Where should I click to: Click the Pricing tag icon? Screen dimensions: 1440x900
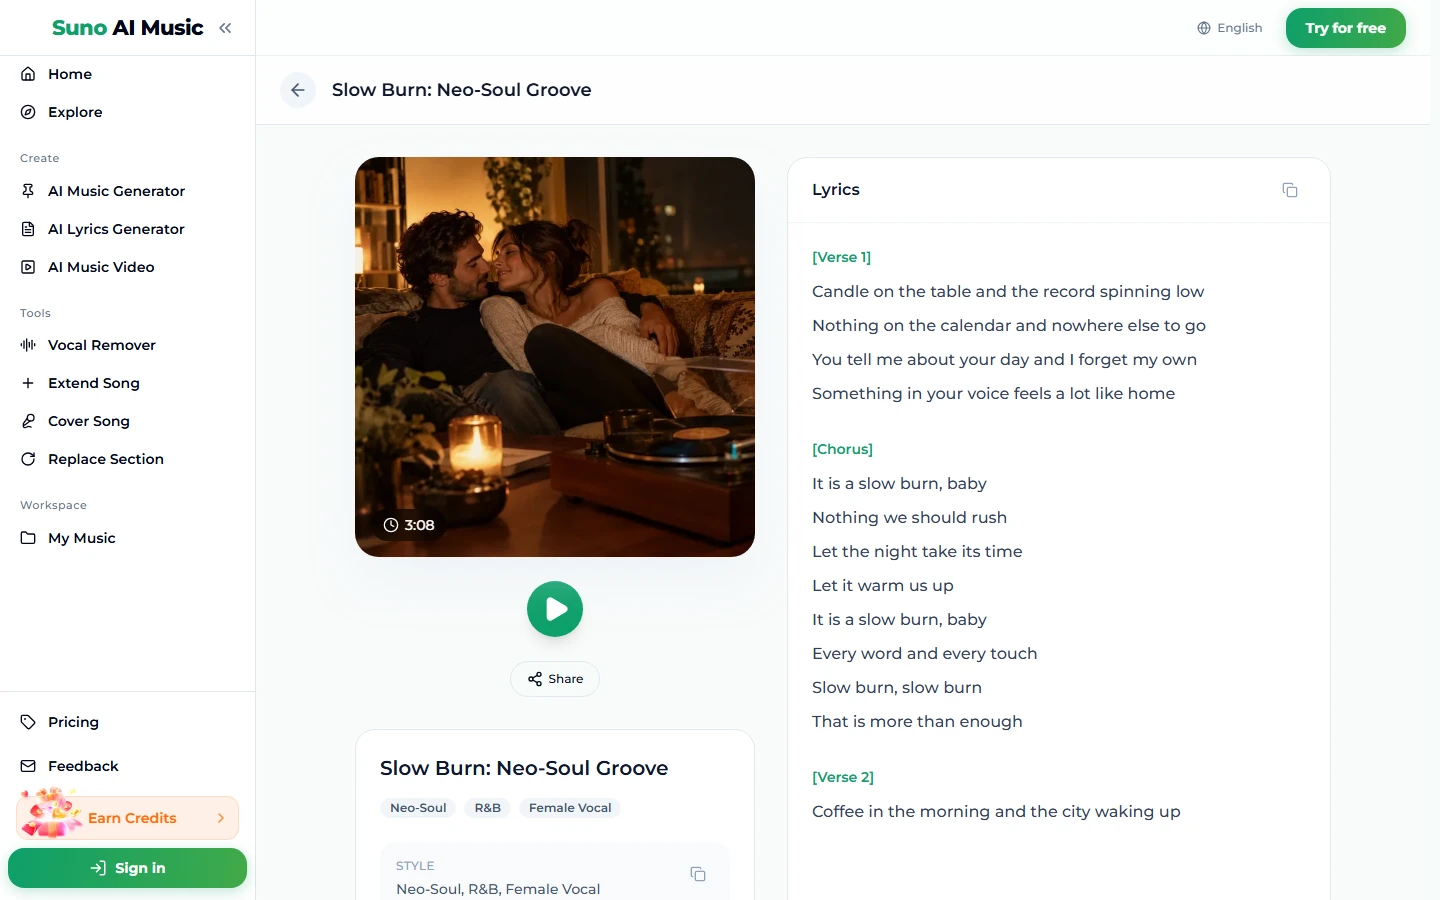[x=28, y=722]
